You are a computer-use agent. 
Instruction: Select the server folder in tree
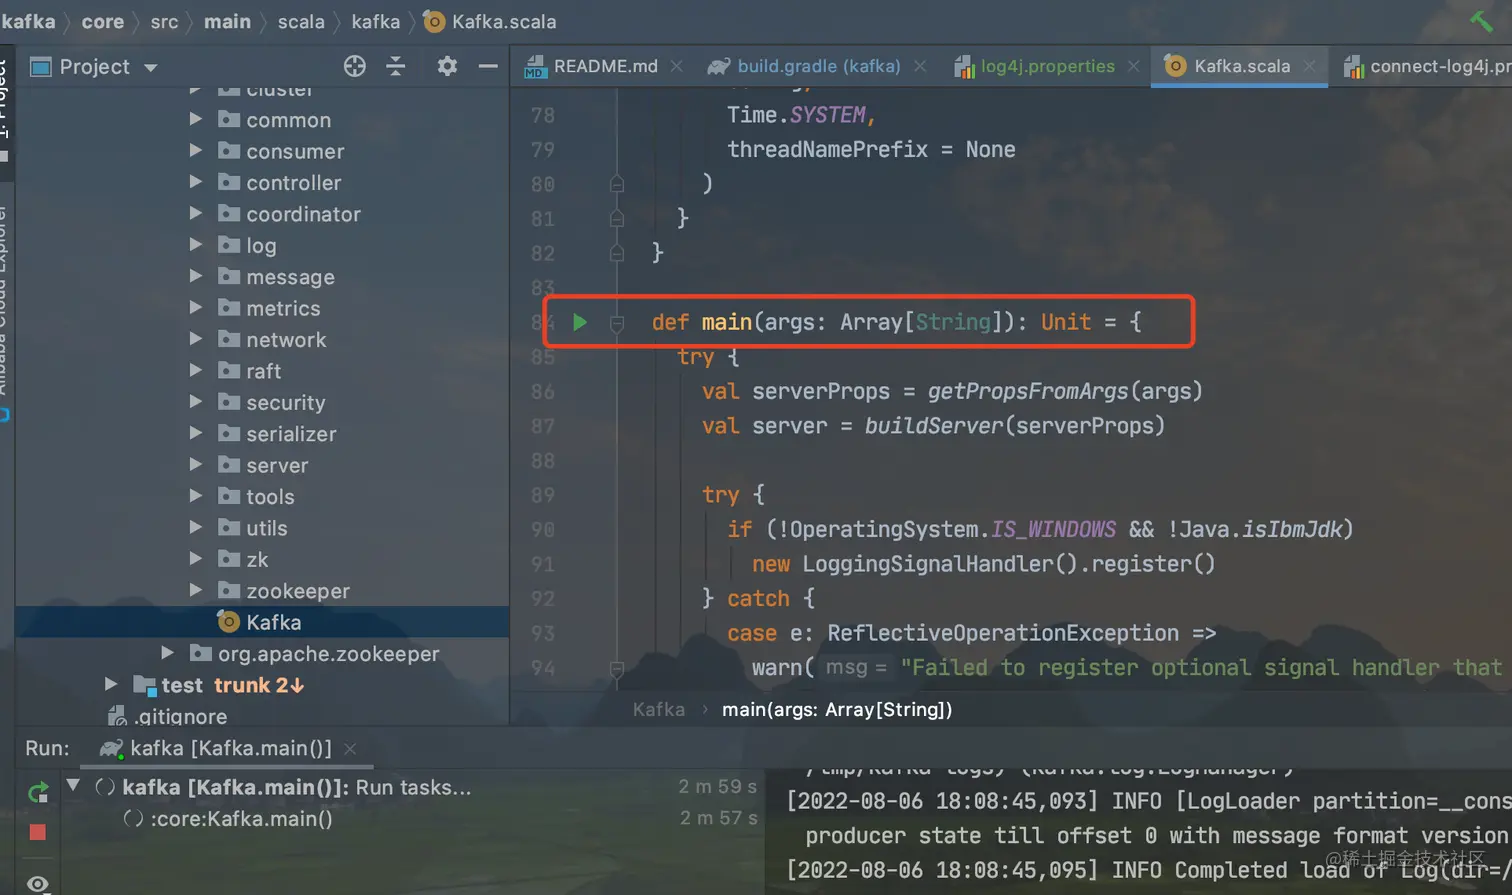[x=277, y=465]
